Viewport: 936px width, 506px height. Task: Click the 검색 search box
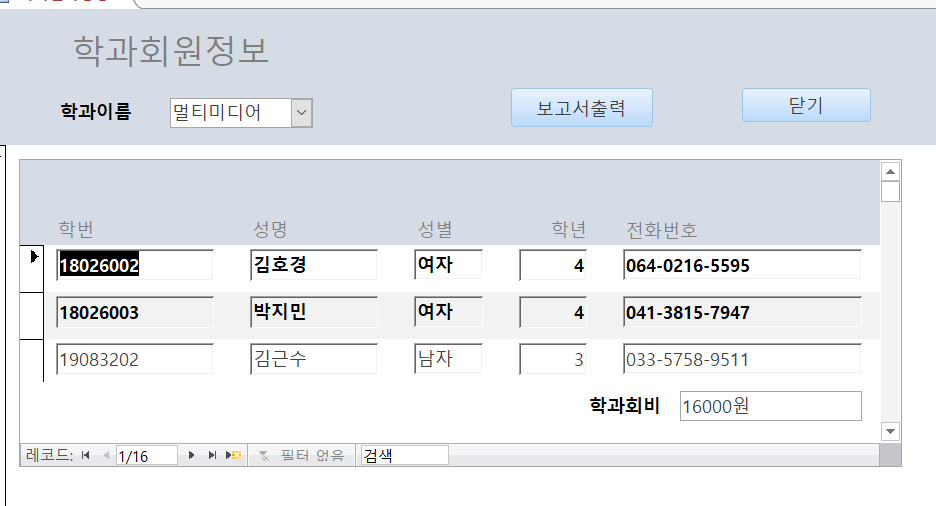[404, 455]
